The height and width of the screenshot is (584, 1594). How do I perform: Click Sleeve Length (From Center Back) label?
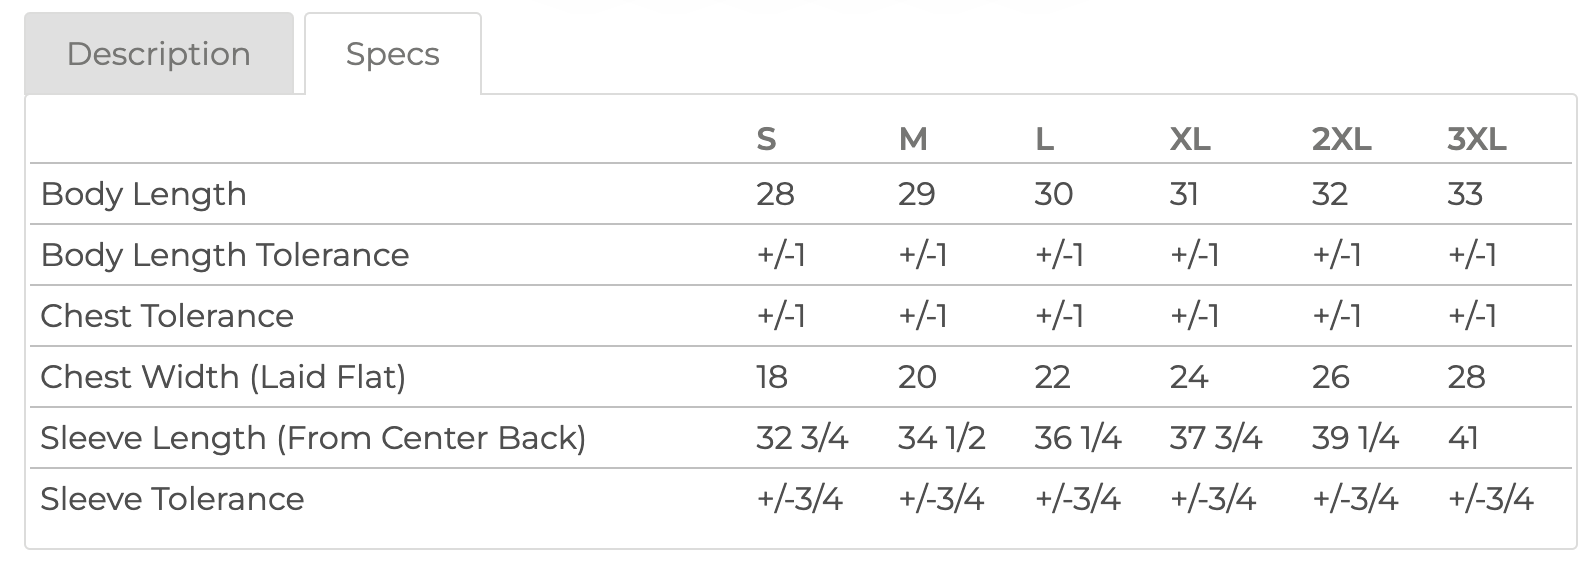pos(313,438)
